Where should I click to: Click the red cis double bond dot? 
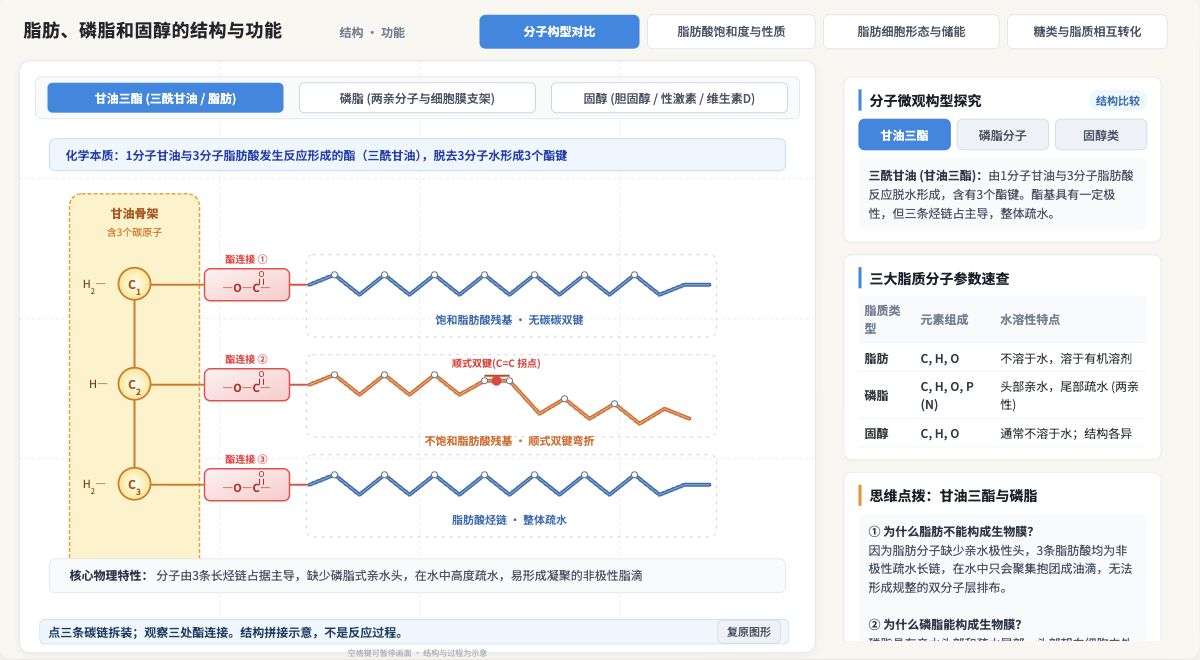coord(496,380)
